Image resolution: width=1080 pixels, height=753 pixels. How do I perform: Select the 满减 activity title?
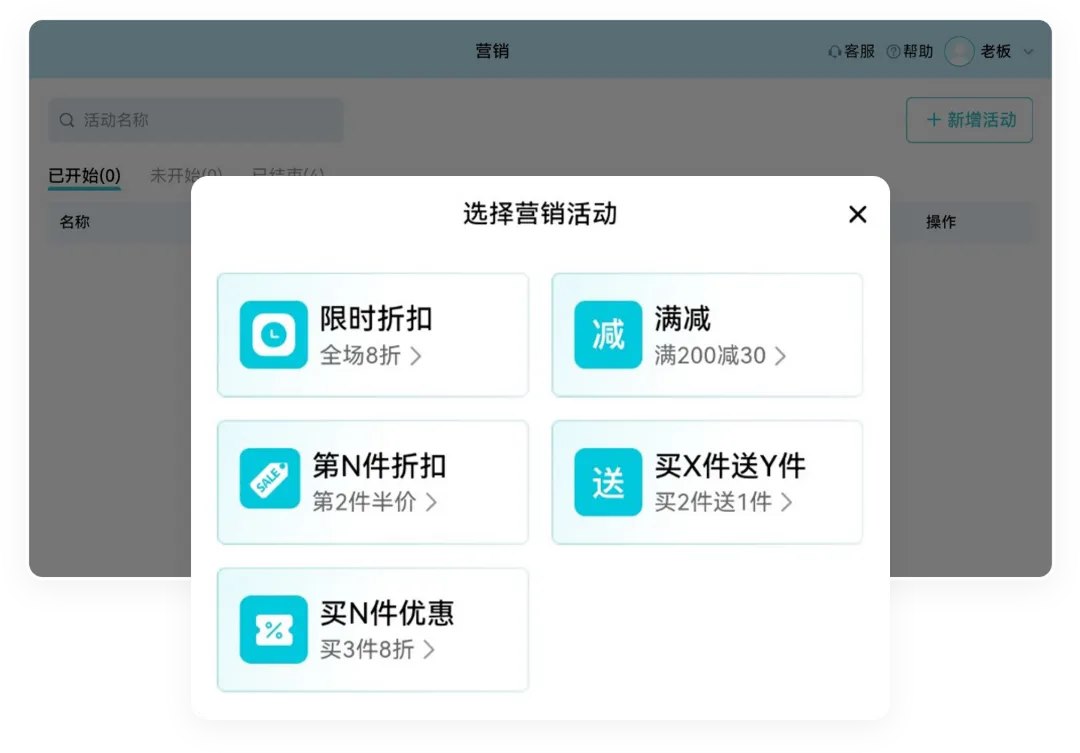pos(682,319)
